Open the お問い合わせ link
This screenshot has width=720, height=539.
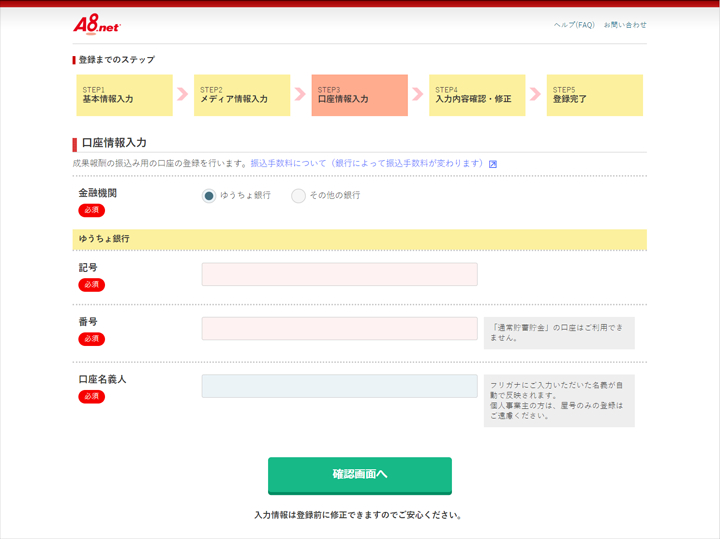click(x=625, y=25)
